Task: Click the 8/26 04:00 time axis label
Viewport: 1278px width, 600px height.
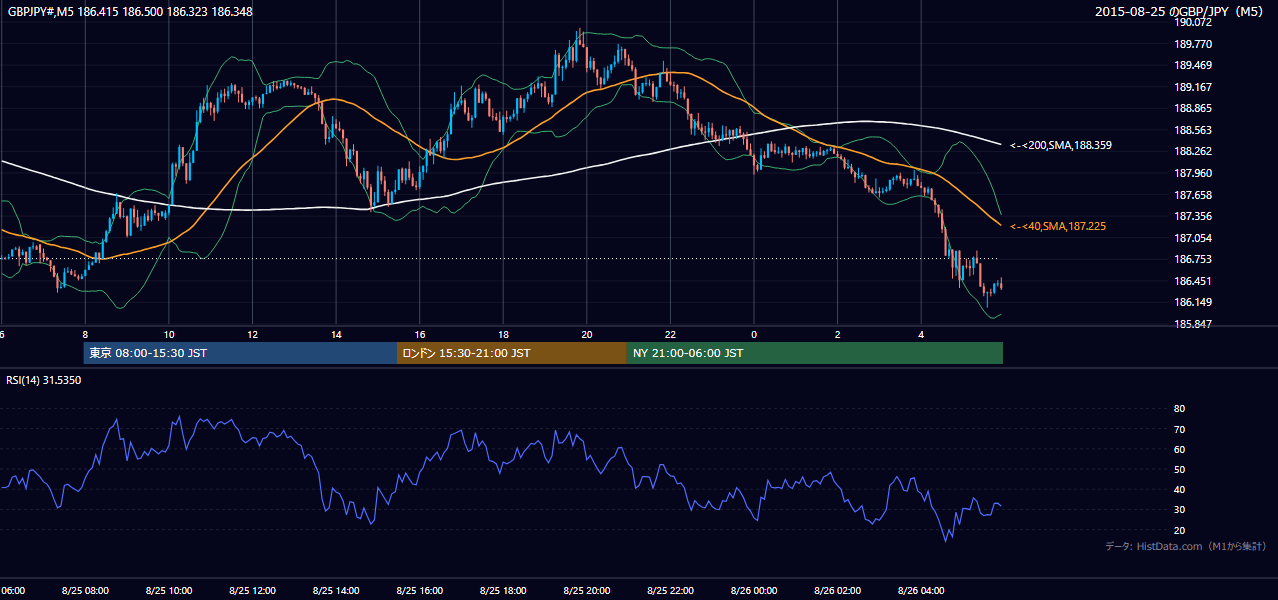Action: coord(922,591)
